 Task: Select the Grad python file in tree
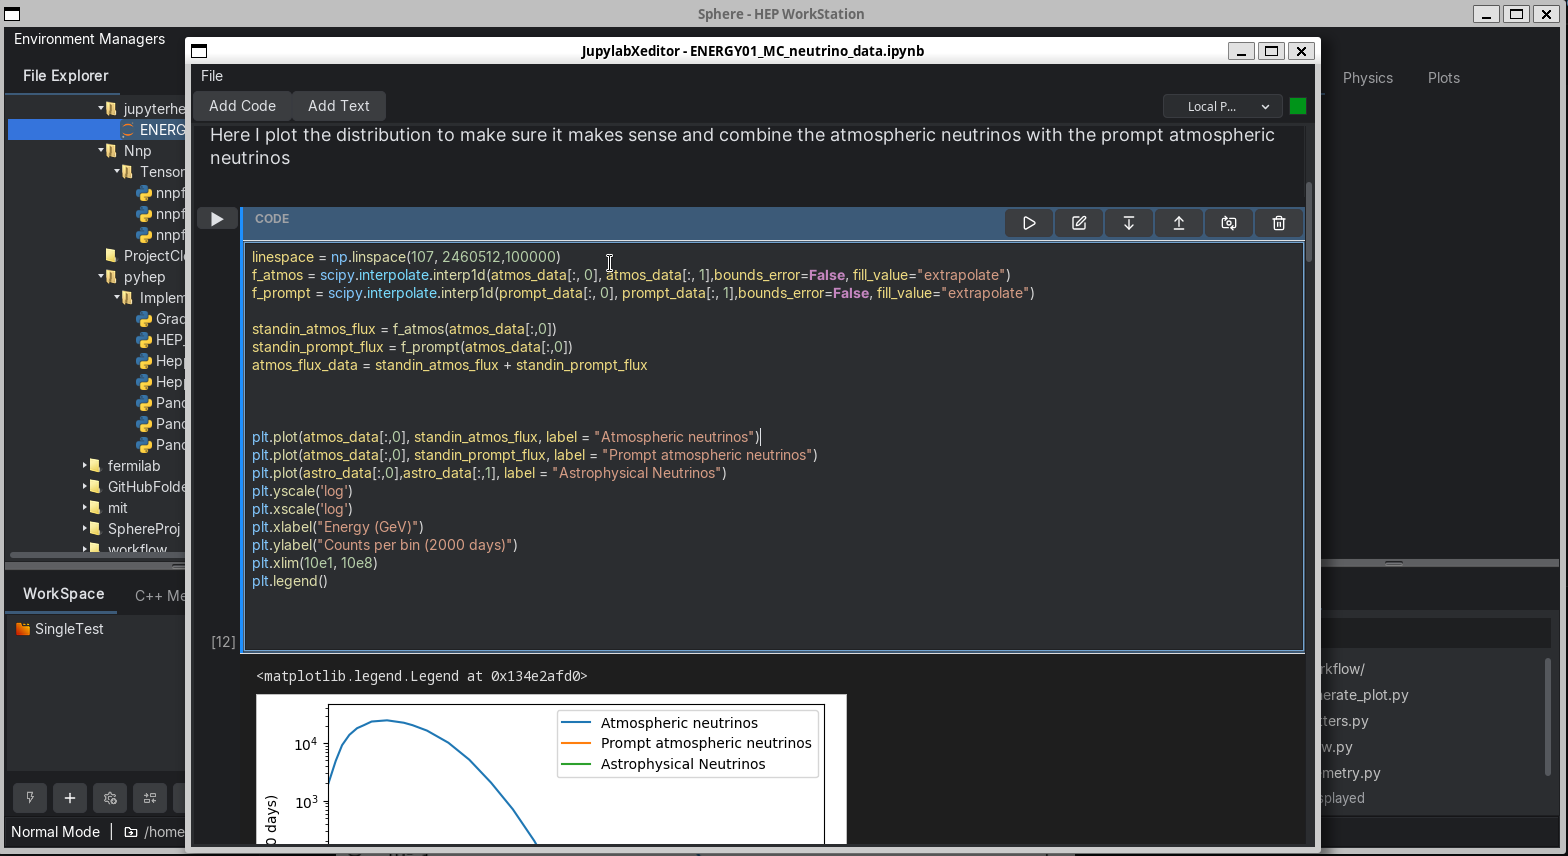170,319
